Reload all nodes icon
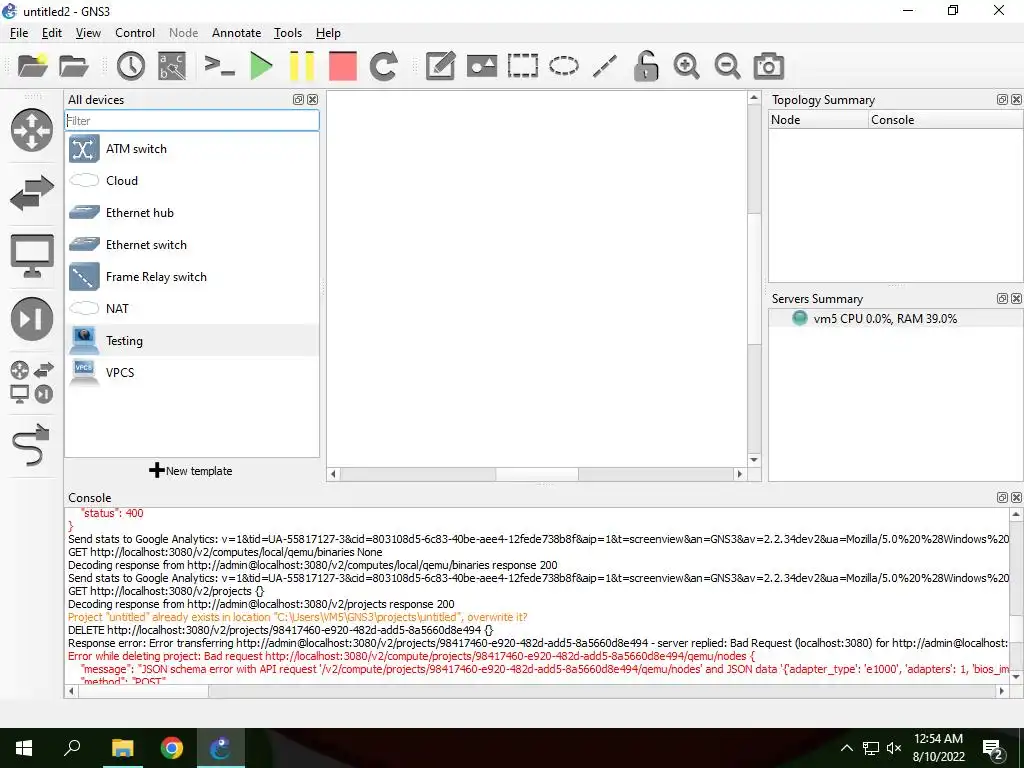The width and height of the screenshot is (1024, 768). click(x=383, y=66)
